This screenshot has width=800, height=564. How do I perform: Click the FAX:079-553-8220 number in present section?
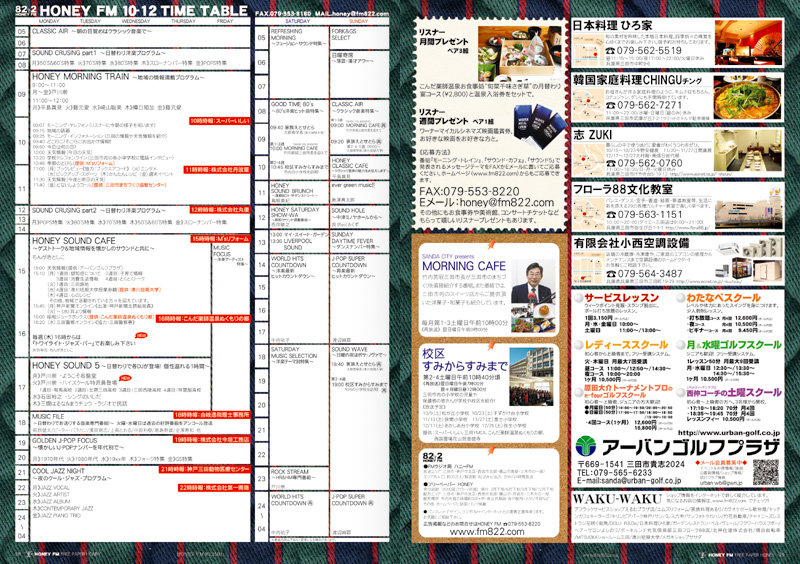coord(469,191)
